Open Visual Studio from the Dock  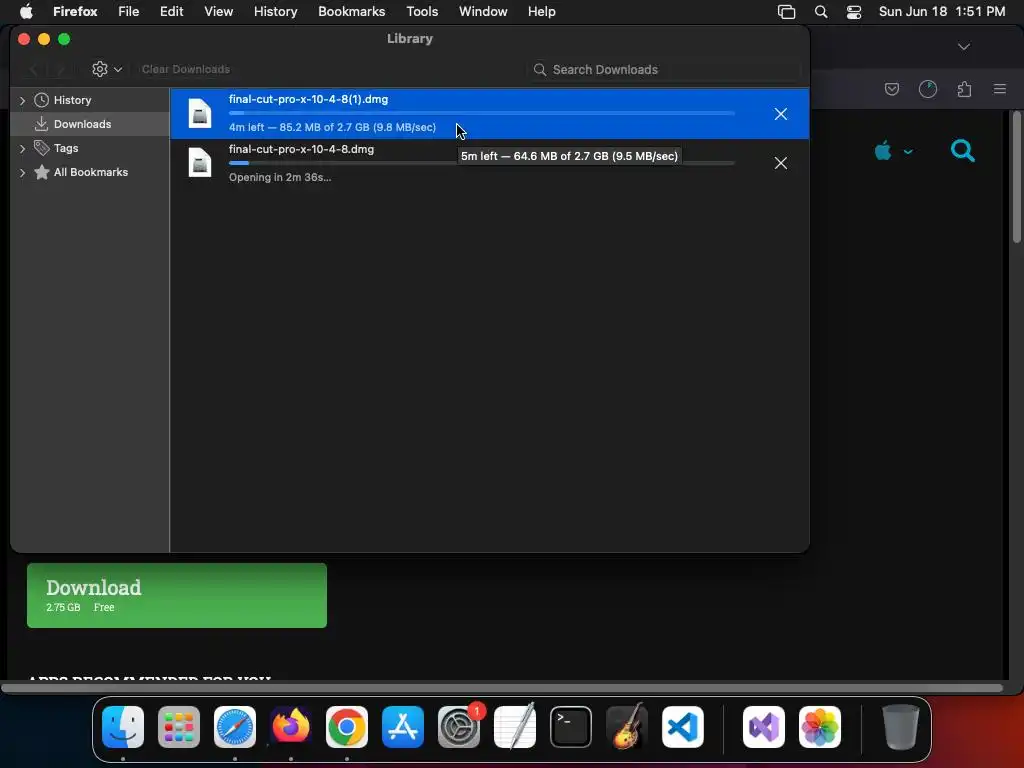pyautogui.click(x=763, y=727)
